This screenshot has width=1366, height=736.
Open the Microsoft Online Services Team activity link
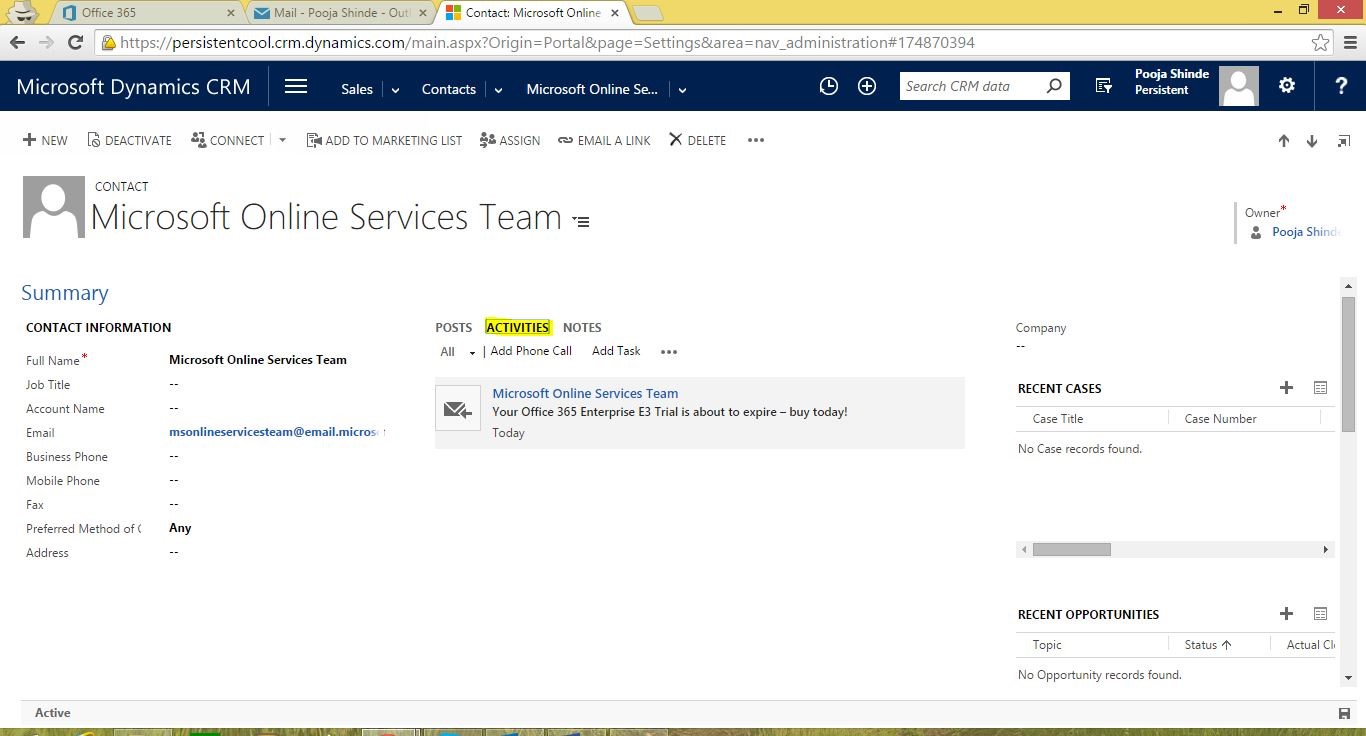(x=585, y=393)
